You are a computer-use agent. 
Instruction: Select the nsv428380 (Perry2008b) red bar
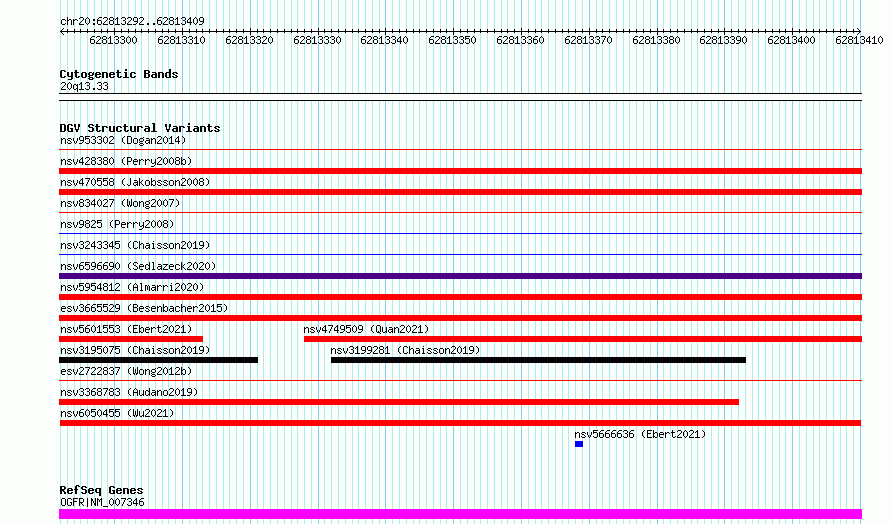(x=460, y=171)
